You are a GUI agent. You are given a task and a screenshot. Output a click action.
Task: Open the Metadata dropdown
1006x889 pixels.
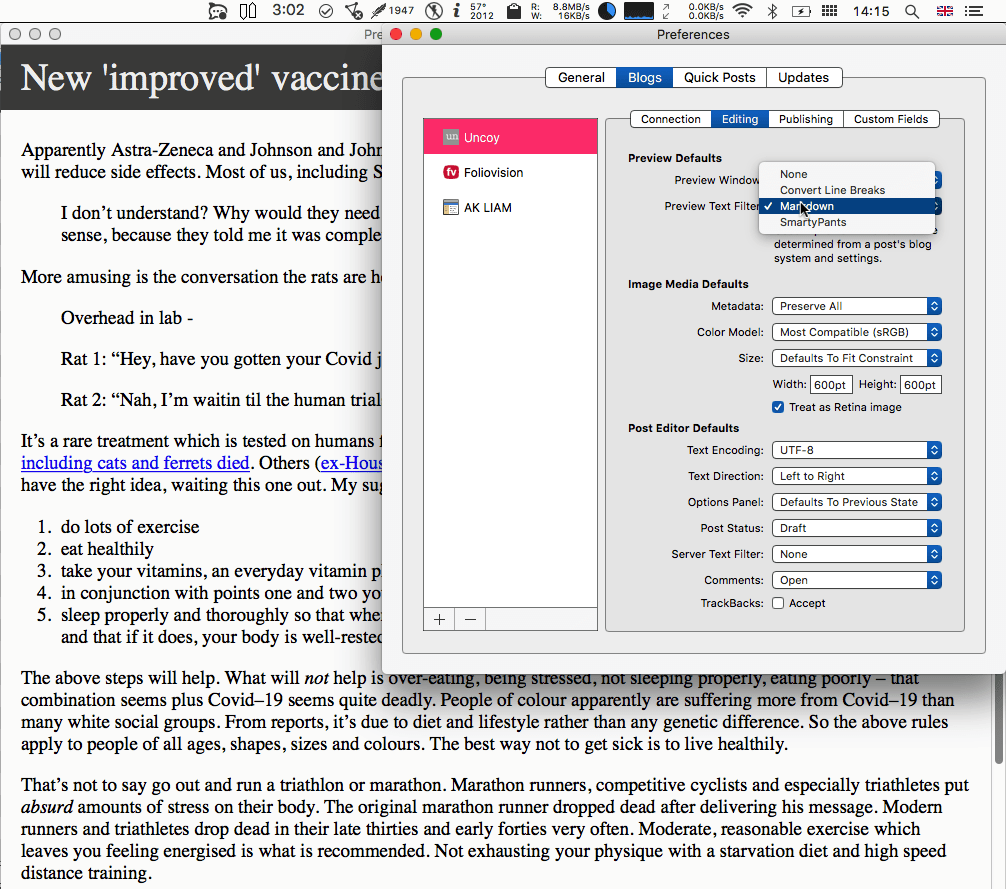tap(857, 306)
